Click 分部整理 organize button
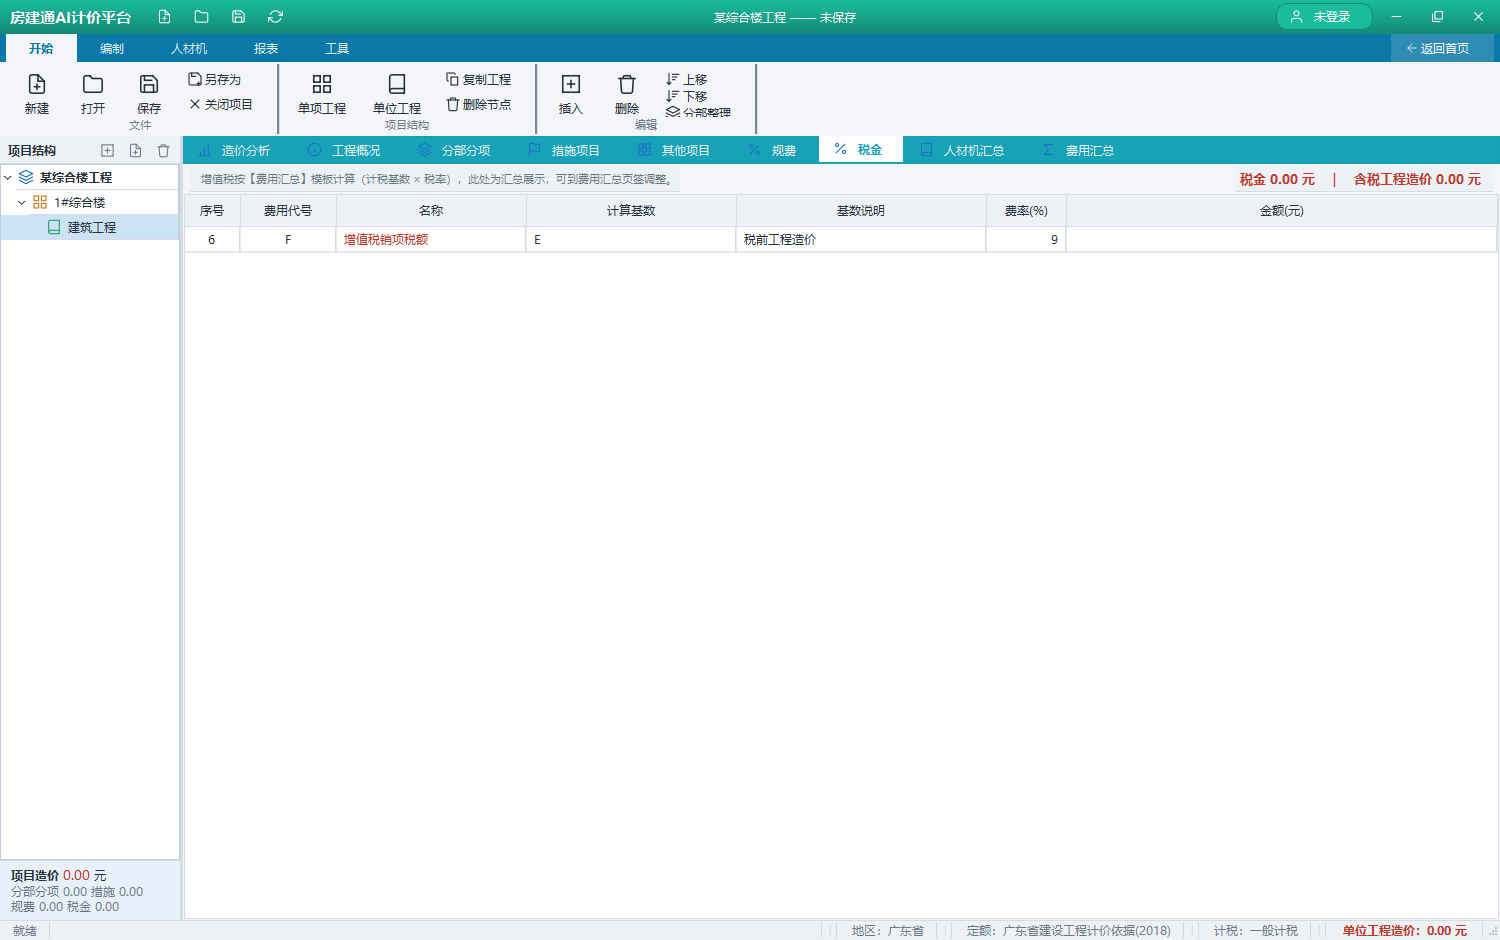Screen dimensions: 1500x940 pos(698,112)
